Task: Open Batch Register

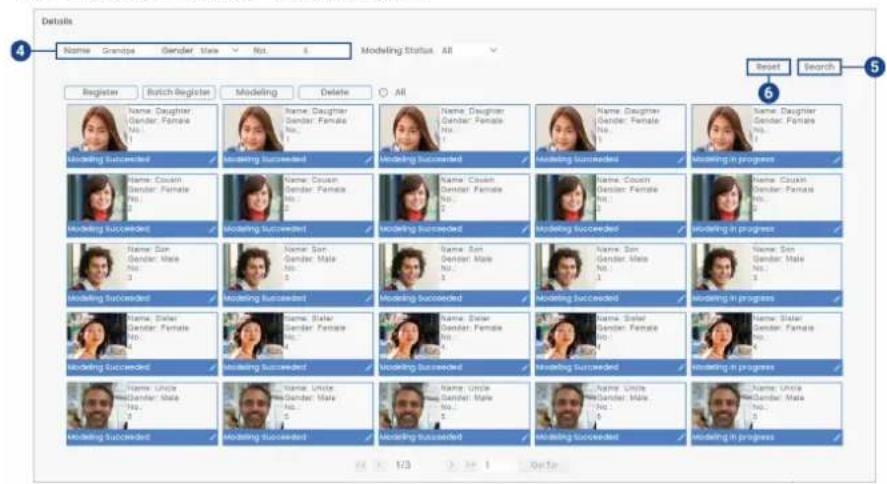Action: point(179,92)
